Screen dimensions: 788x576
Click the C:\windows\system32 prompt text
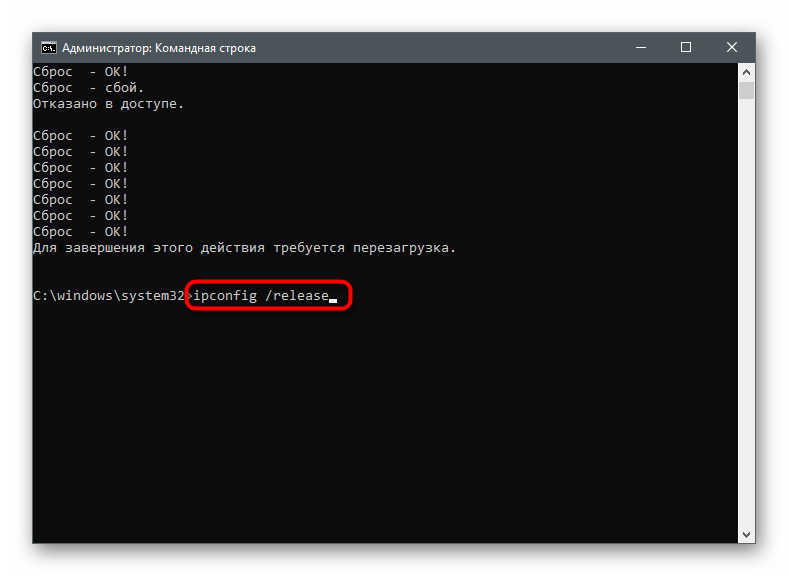click(109, 296)
